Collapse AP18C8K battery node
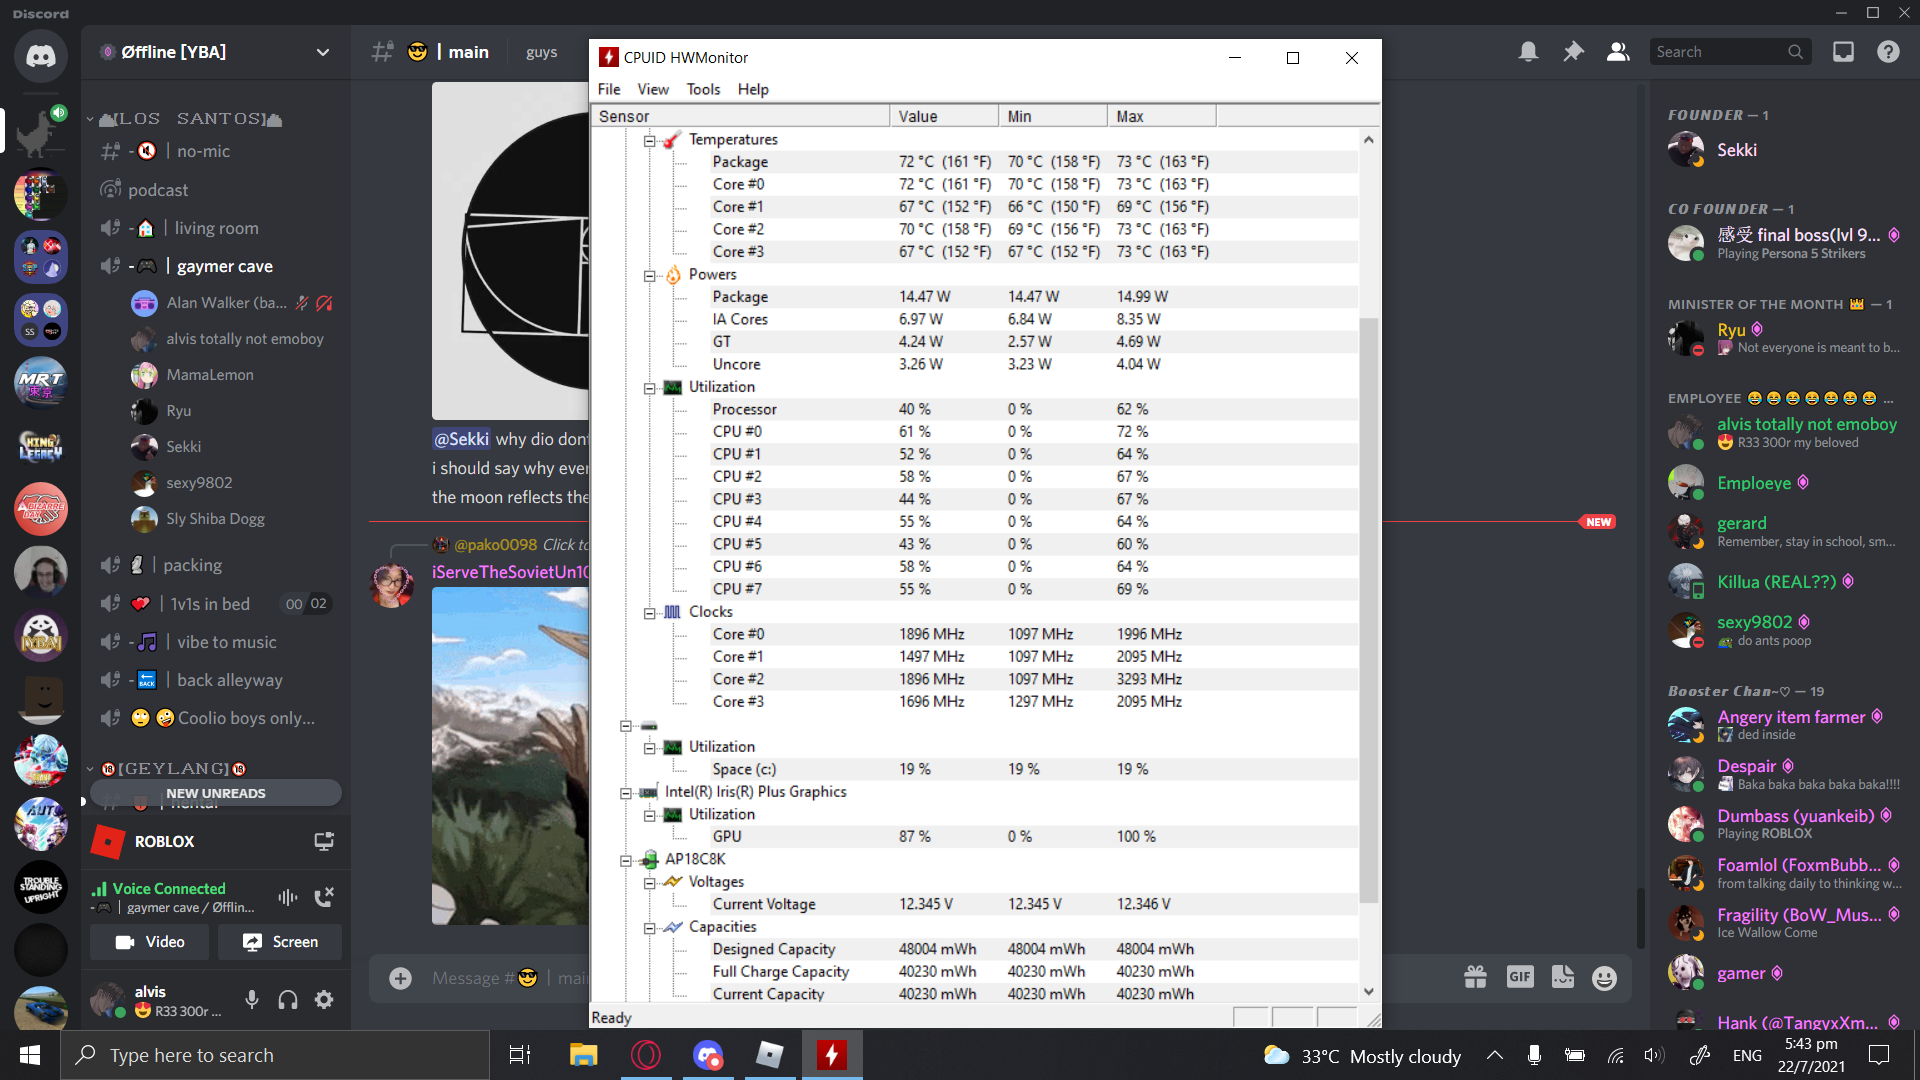This screenshot has height=1080, width=1920. [x=625, y=860]
